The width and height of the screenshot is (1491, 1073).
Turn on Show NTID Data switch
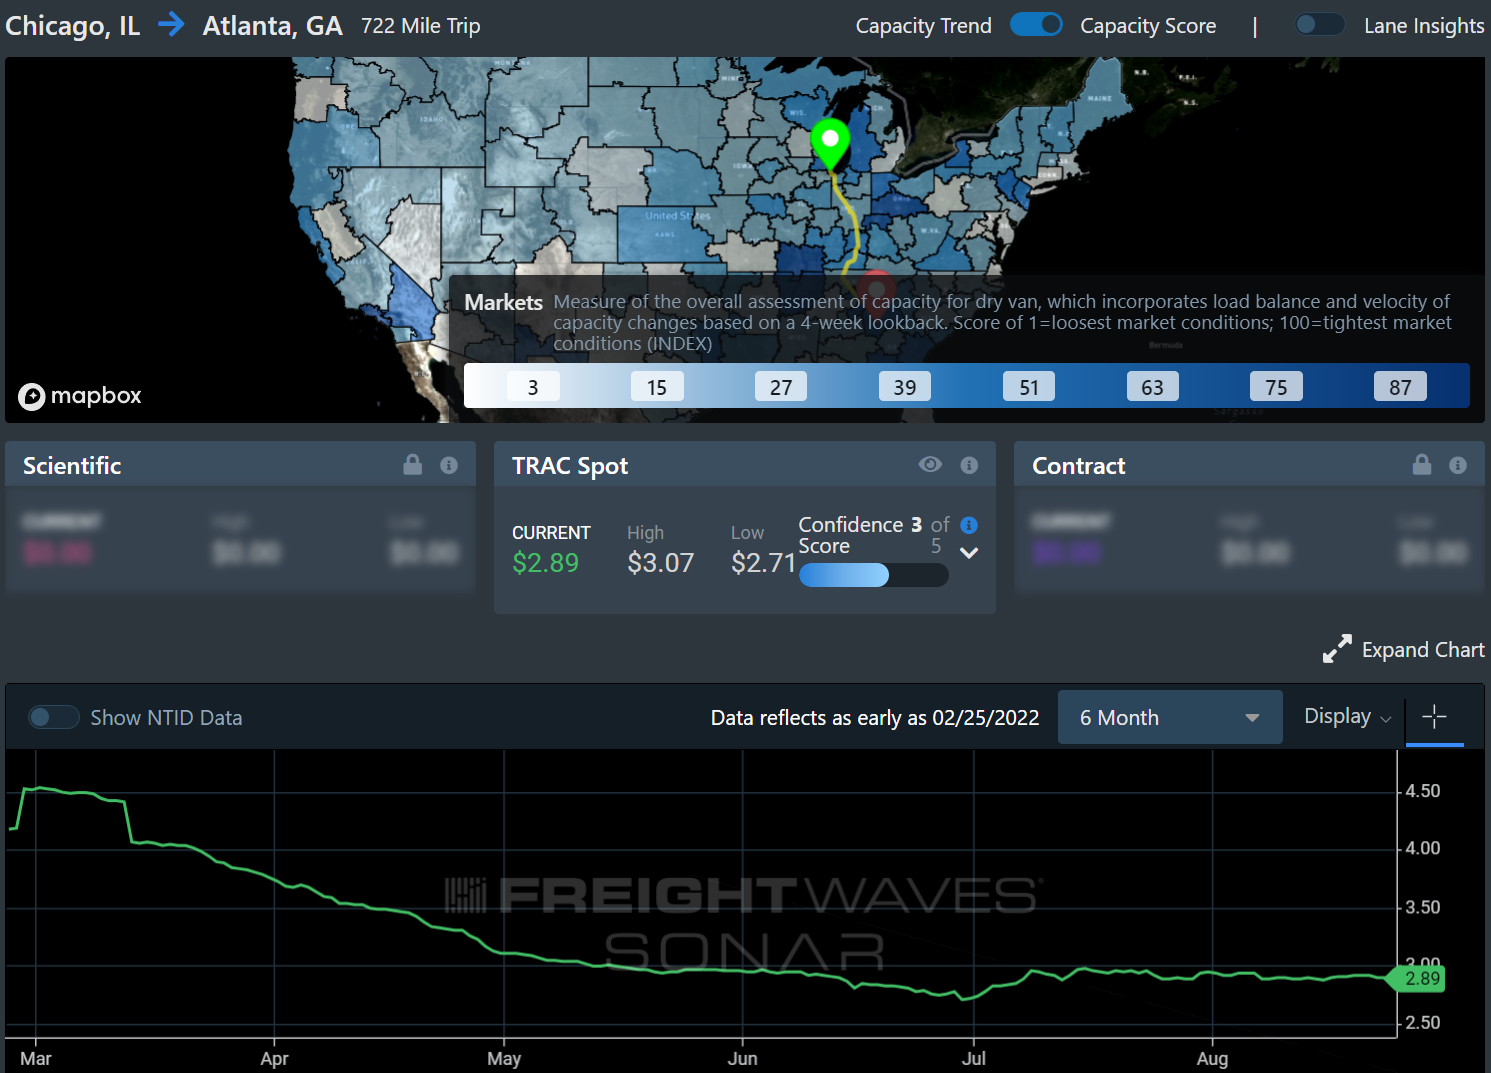[53, 717]
